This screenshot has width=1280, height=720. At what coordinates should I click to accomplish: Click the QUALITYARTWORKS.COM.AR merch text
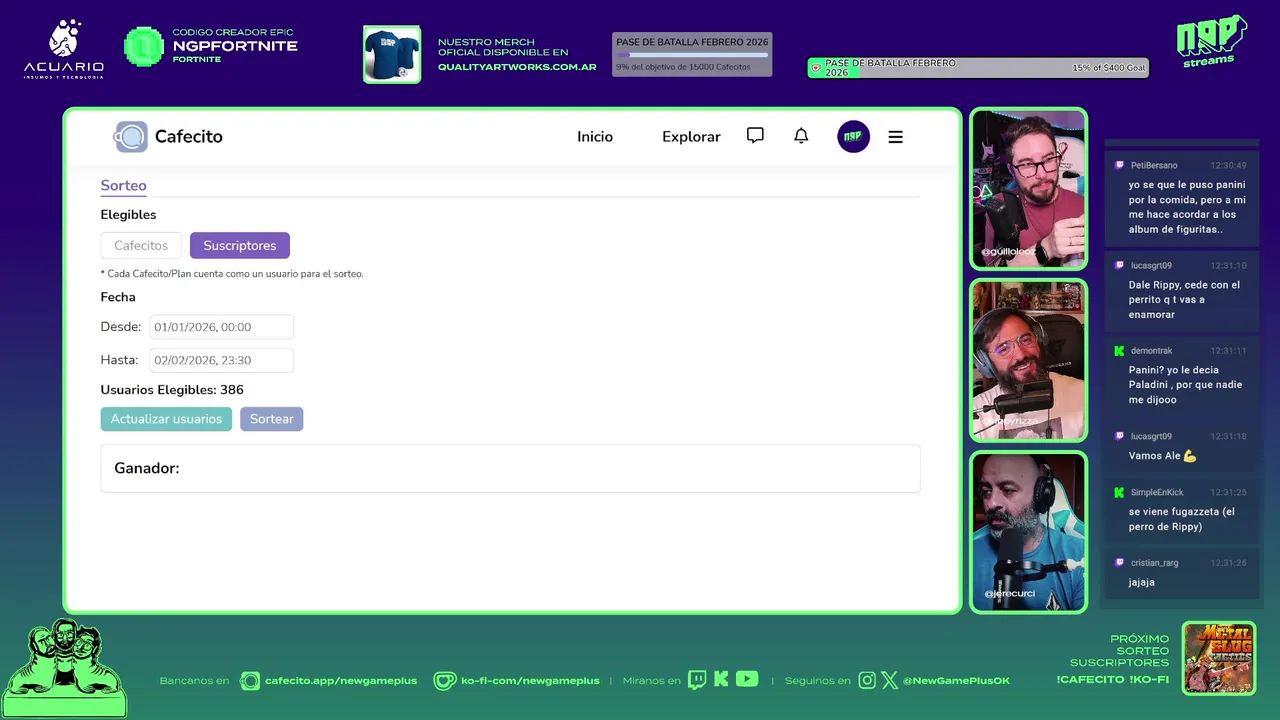[517, 67]
